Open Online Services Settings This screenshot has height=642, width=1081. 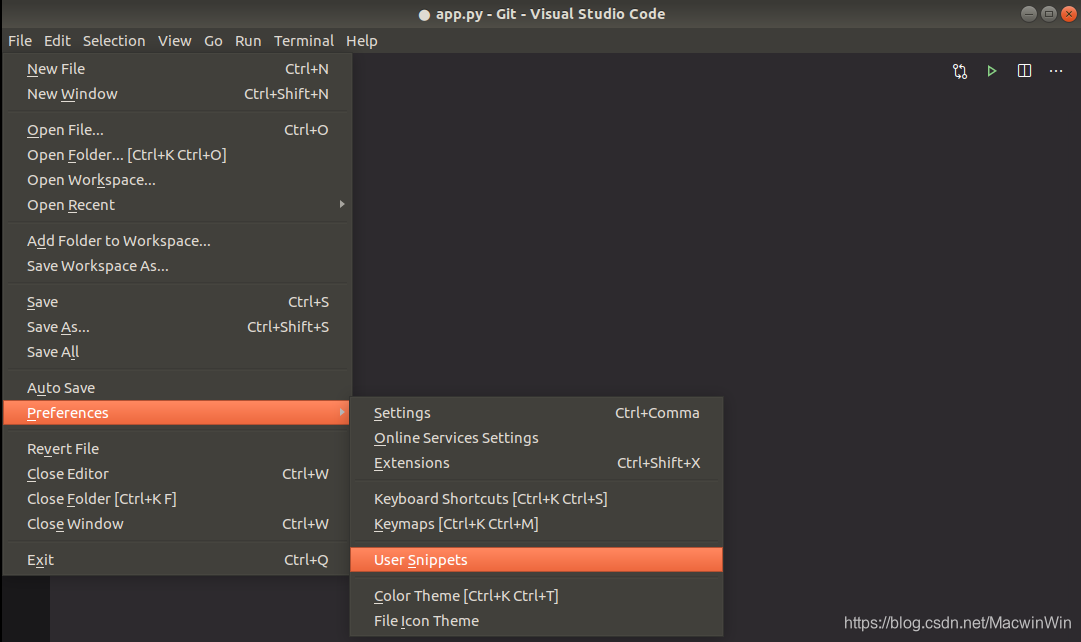pos(536,438)
